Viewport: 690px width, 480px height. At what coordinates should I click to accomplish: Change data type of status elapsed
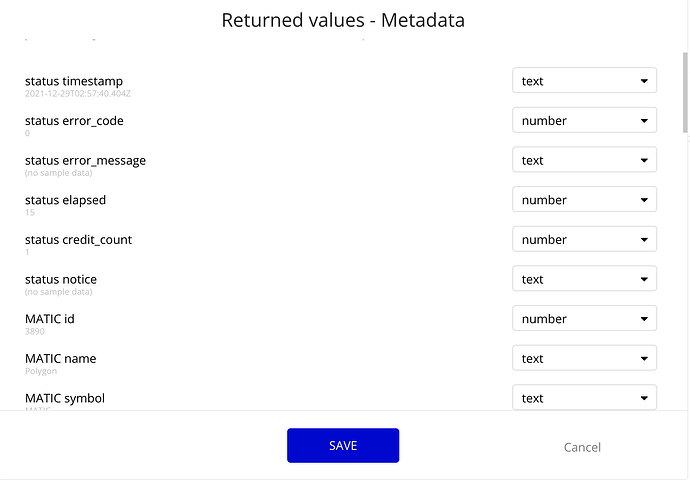pos(584,200)
